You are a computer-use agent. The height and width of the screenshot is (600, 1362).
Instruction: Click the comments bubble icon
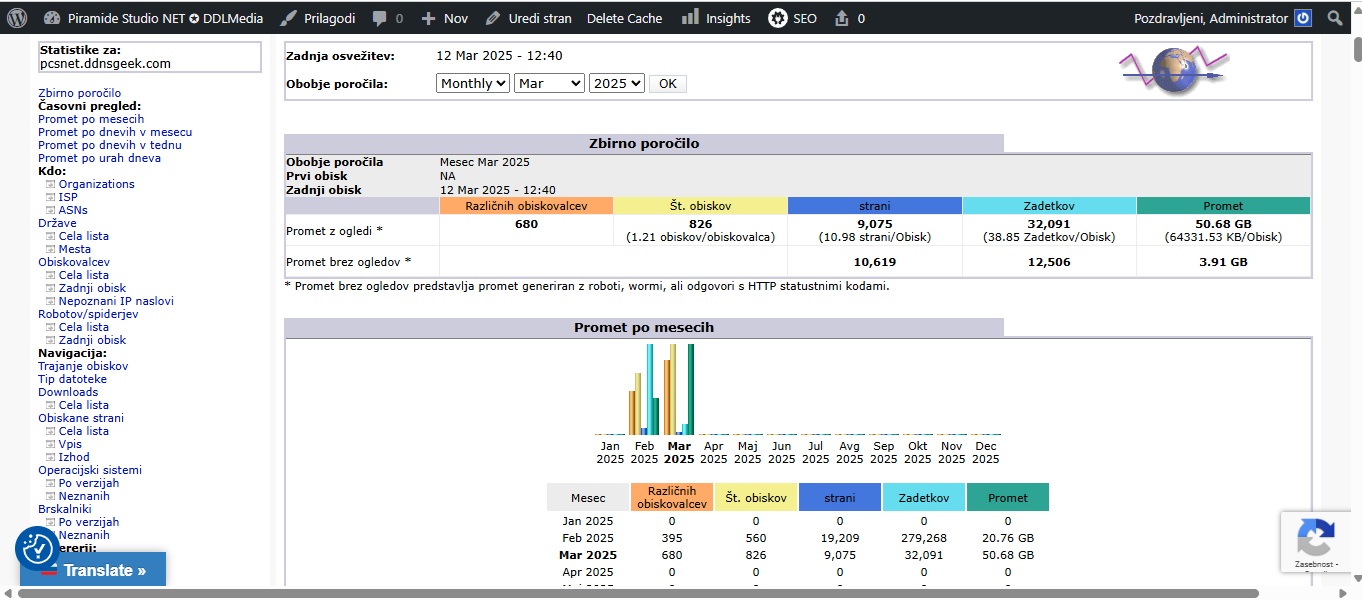[x=379, y=18]
